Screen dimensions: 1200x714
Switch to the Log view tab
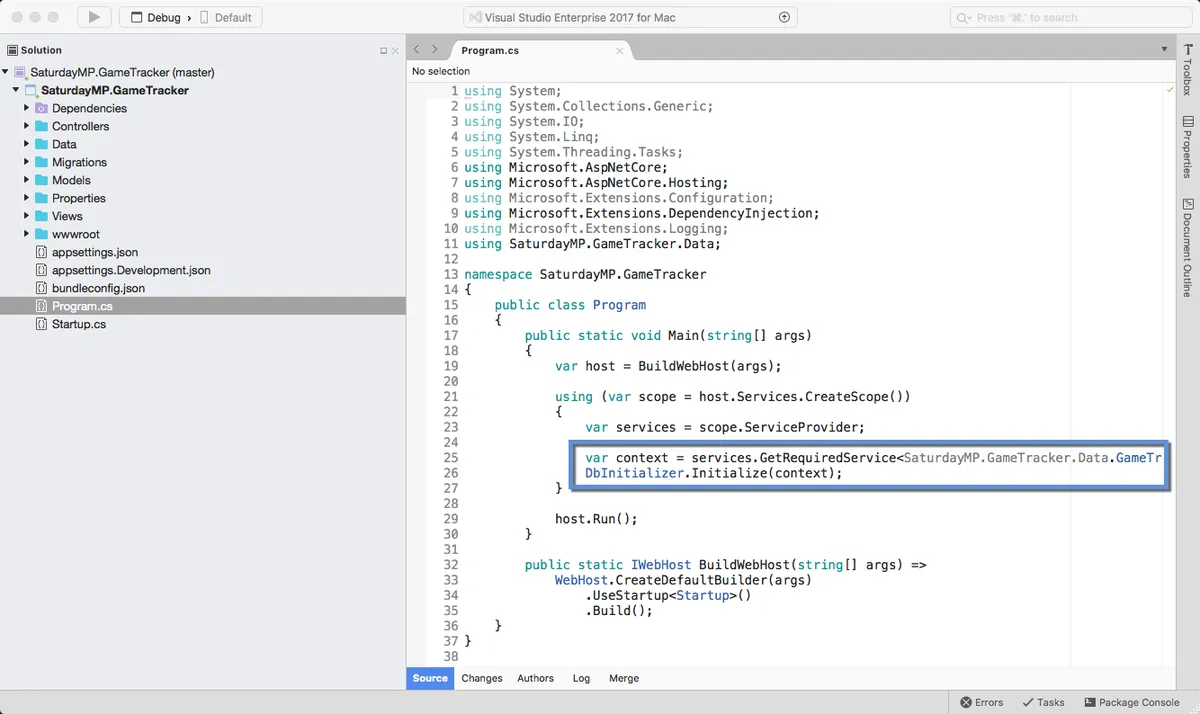coord(581,678)
